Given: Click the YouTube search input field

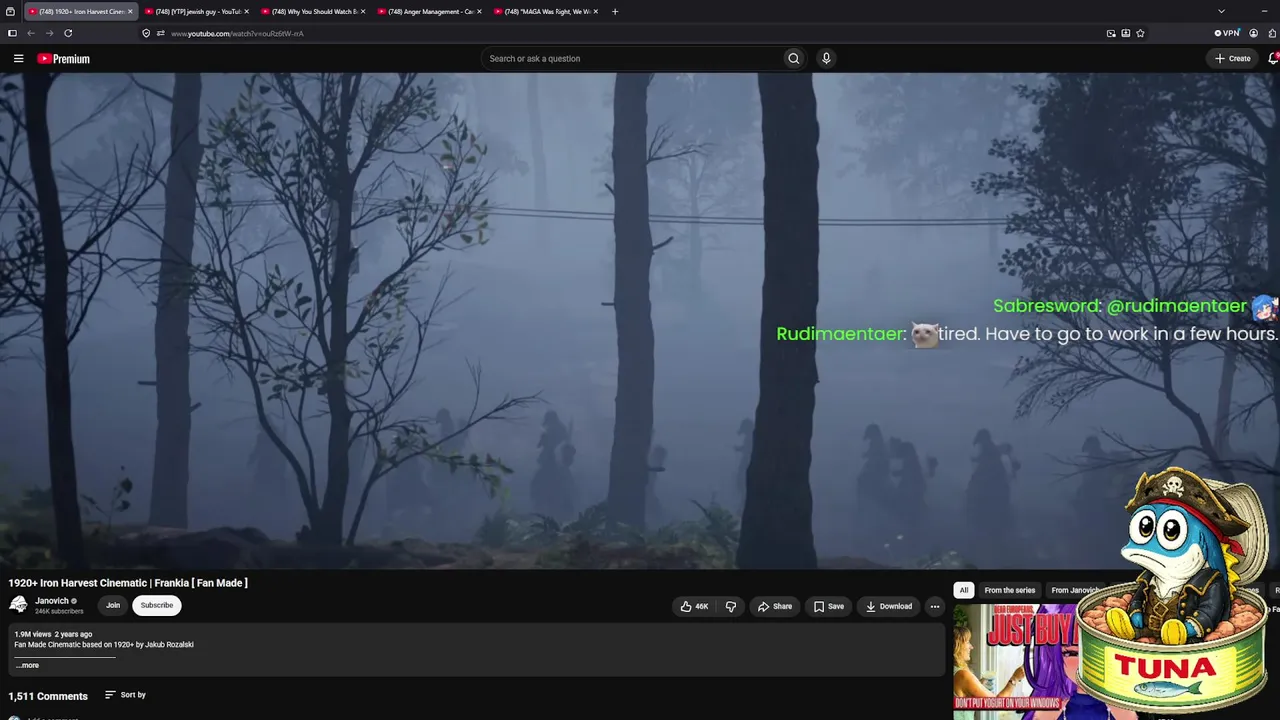Looking at the screenshot, I should [x=630, y=58].
